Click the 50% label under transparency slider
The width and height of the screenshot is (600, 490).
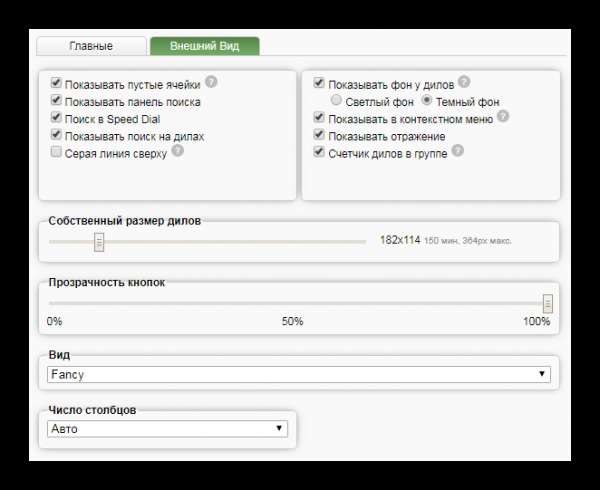293,321
